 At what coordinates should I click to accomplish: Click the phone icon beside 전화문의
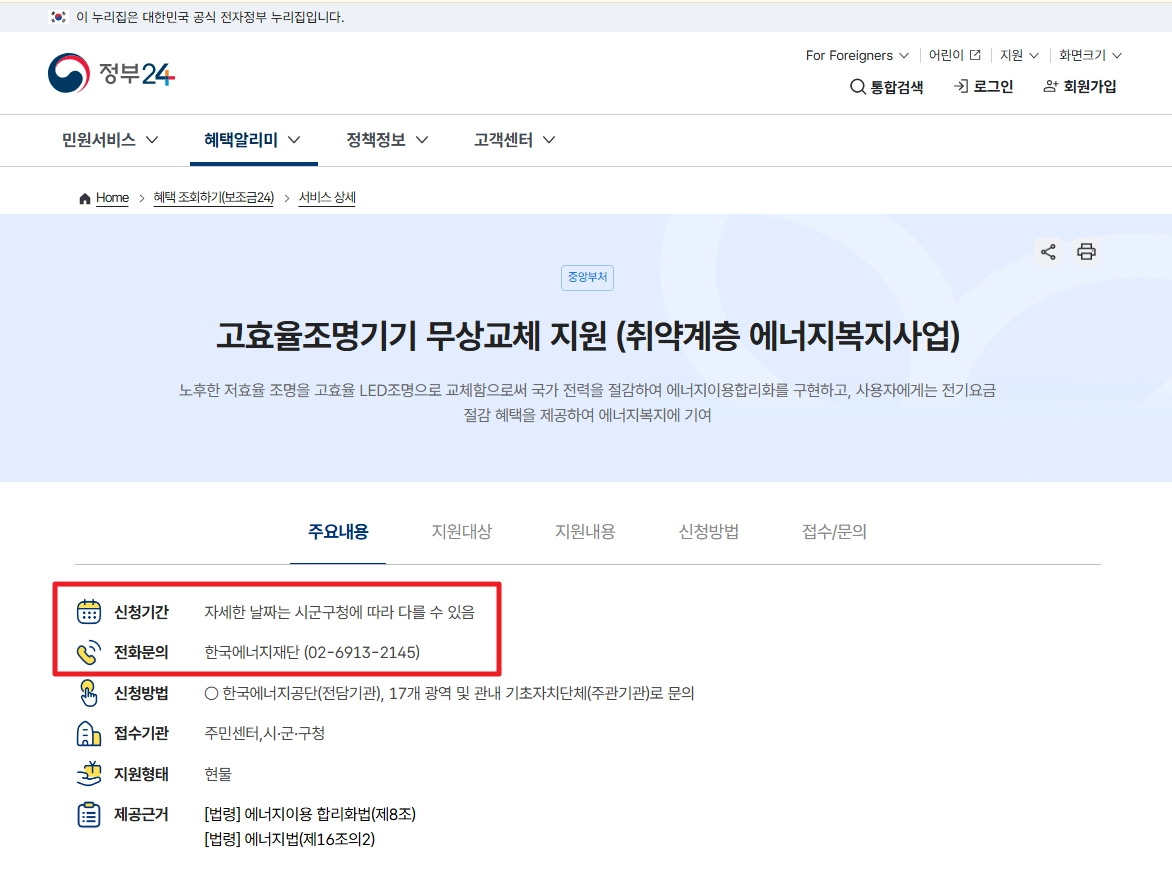pyautogui.click(x=89, y=652)
